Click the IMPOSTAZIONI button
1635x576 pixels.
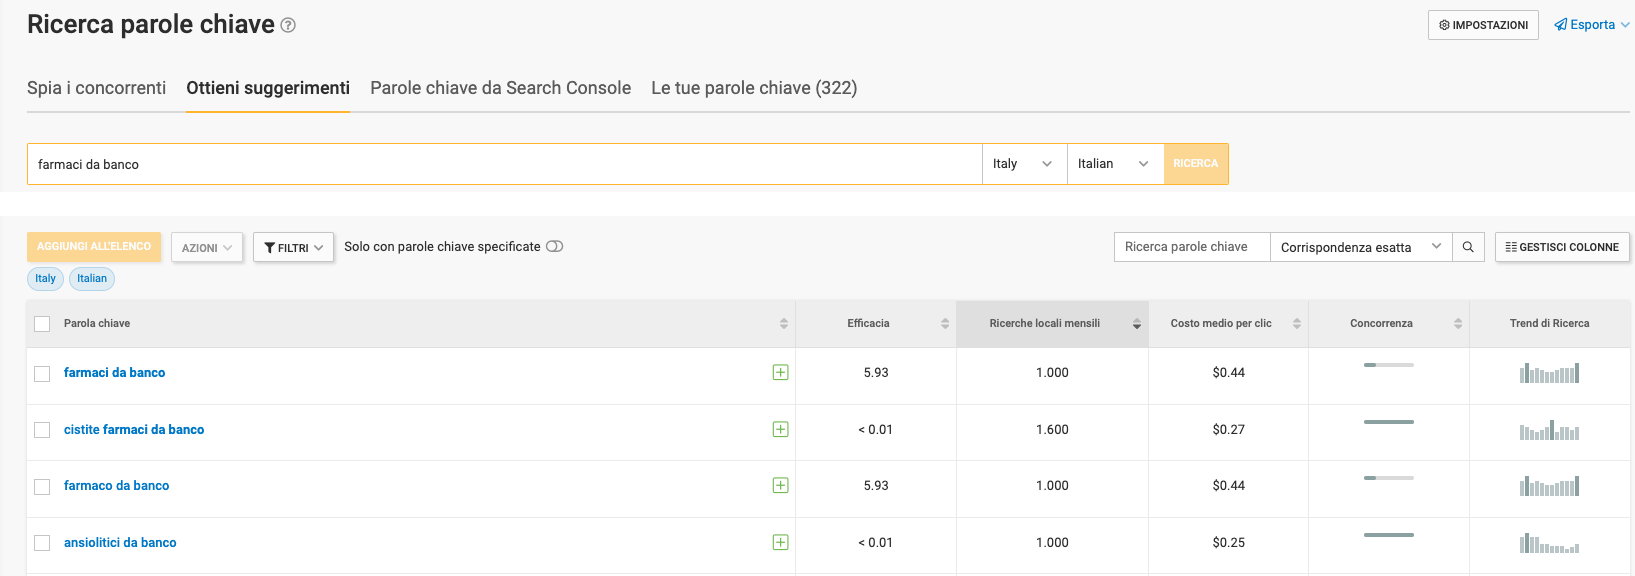point(1482,25)
